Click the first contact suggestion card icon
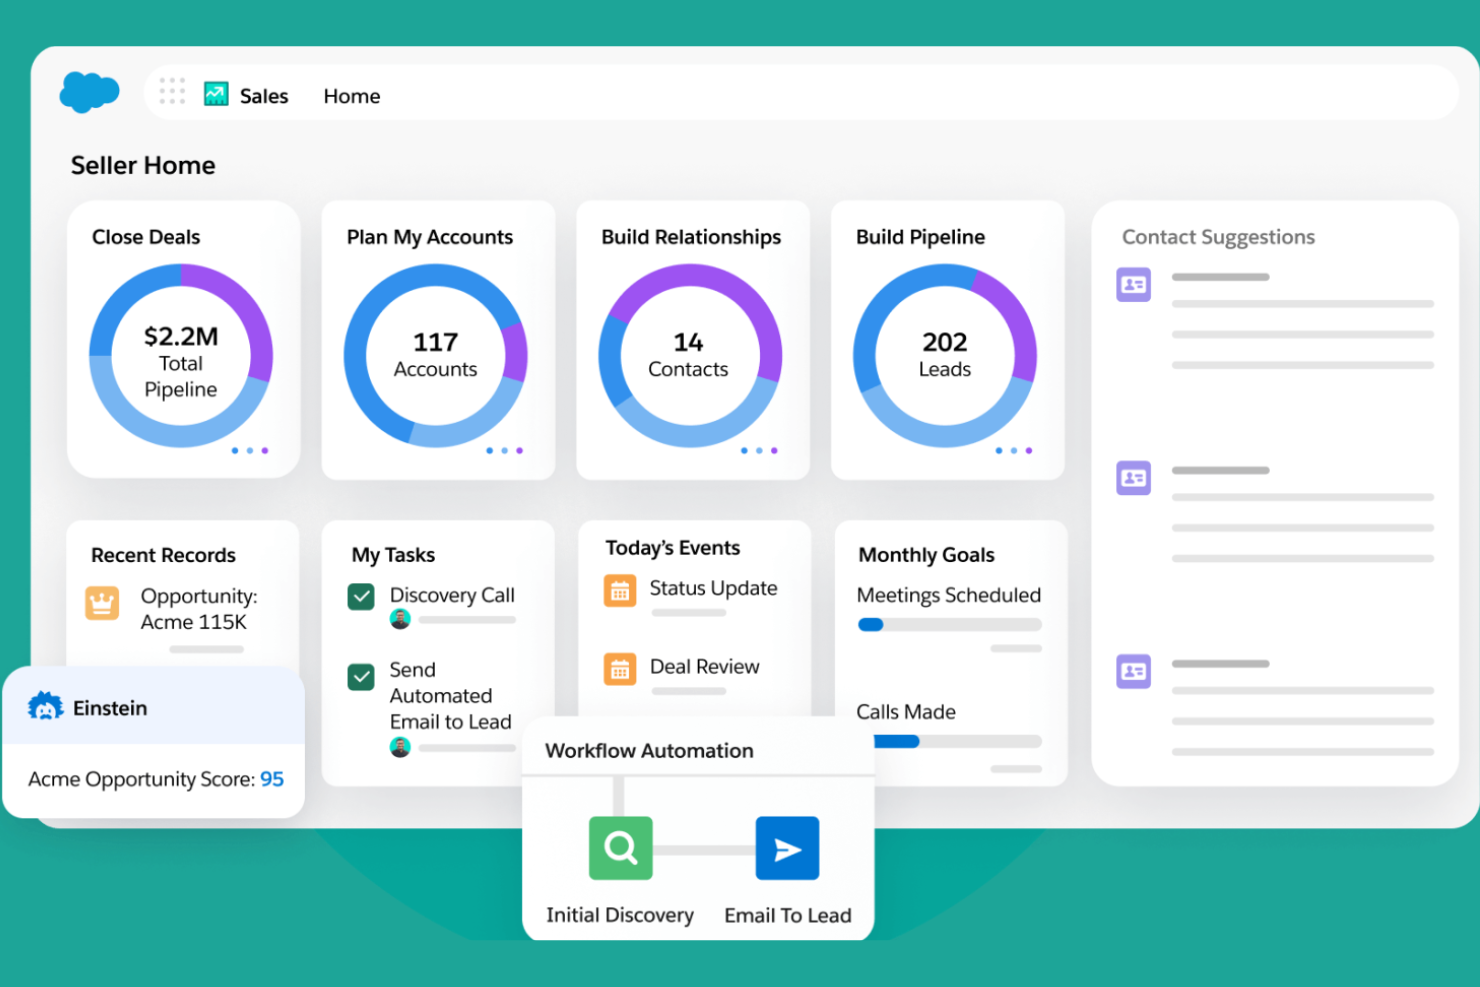 click(1134, 285)
